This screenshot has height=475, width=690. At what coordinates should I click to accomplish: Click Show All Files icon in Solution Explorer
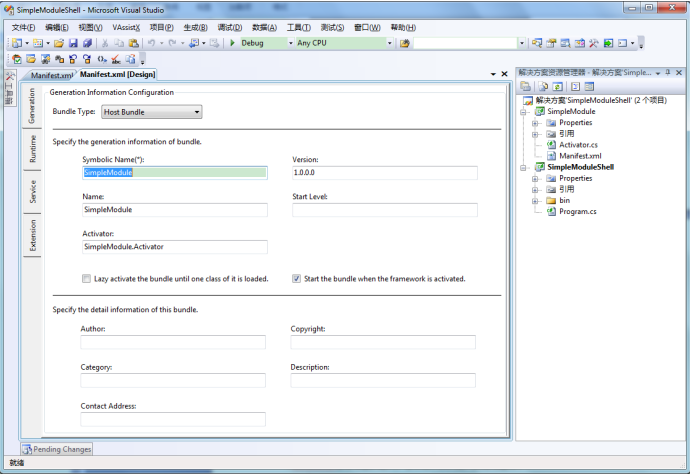[x=543, y=86]
